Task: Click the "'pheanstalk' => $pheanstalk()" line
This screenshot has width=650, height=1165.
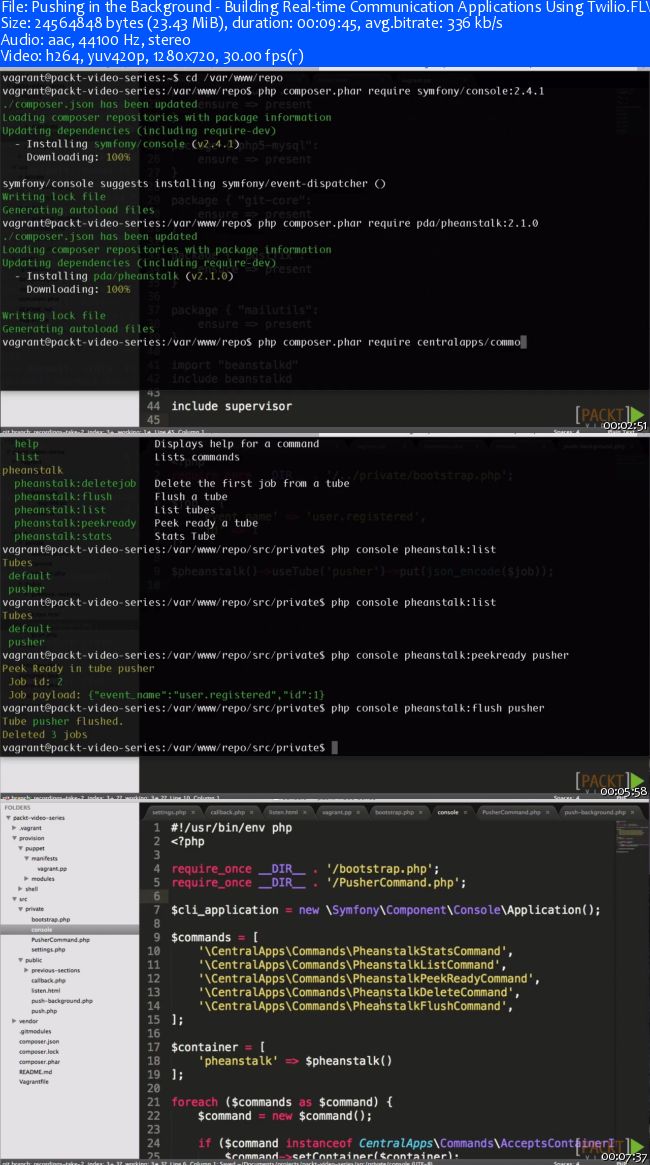Action: coord(295,1061)
